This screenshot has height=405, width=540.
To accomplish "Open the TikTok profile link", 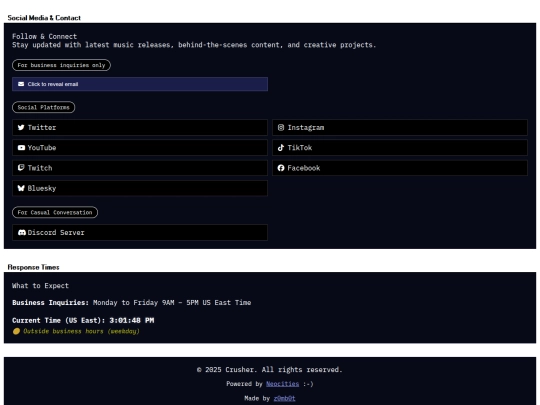I will click(x=400, y=148).
